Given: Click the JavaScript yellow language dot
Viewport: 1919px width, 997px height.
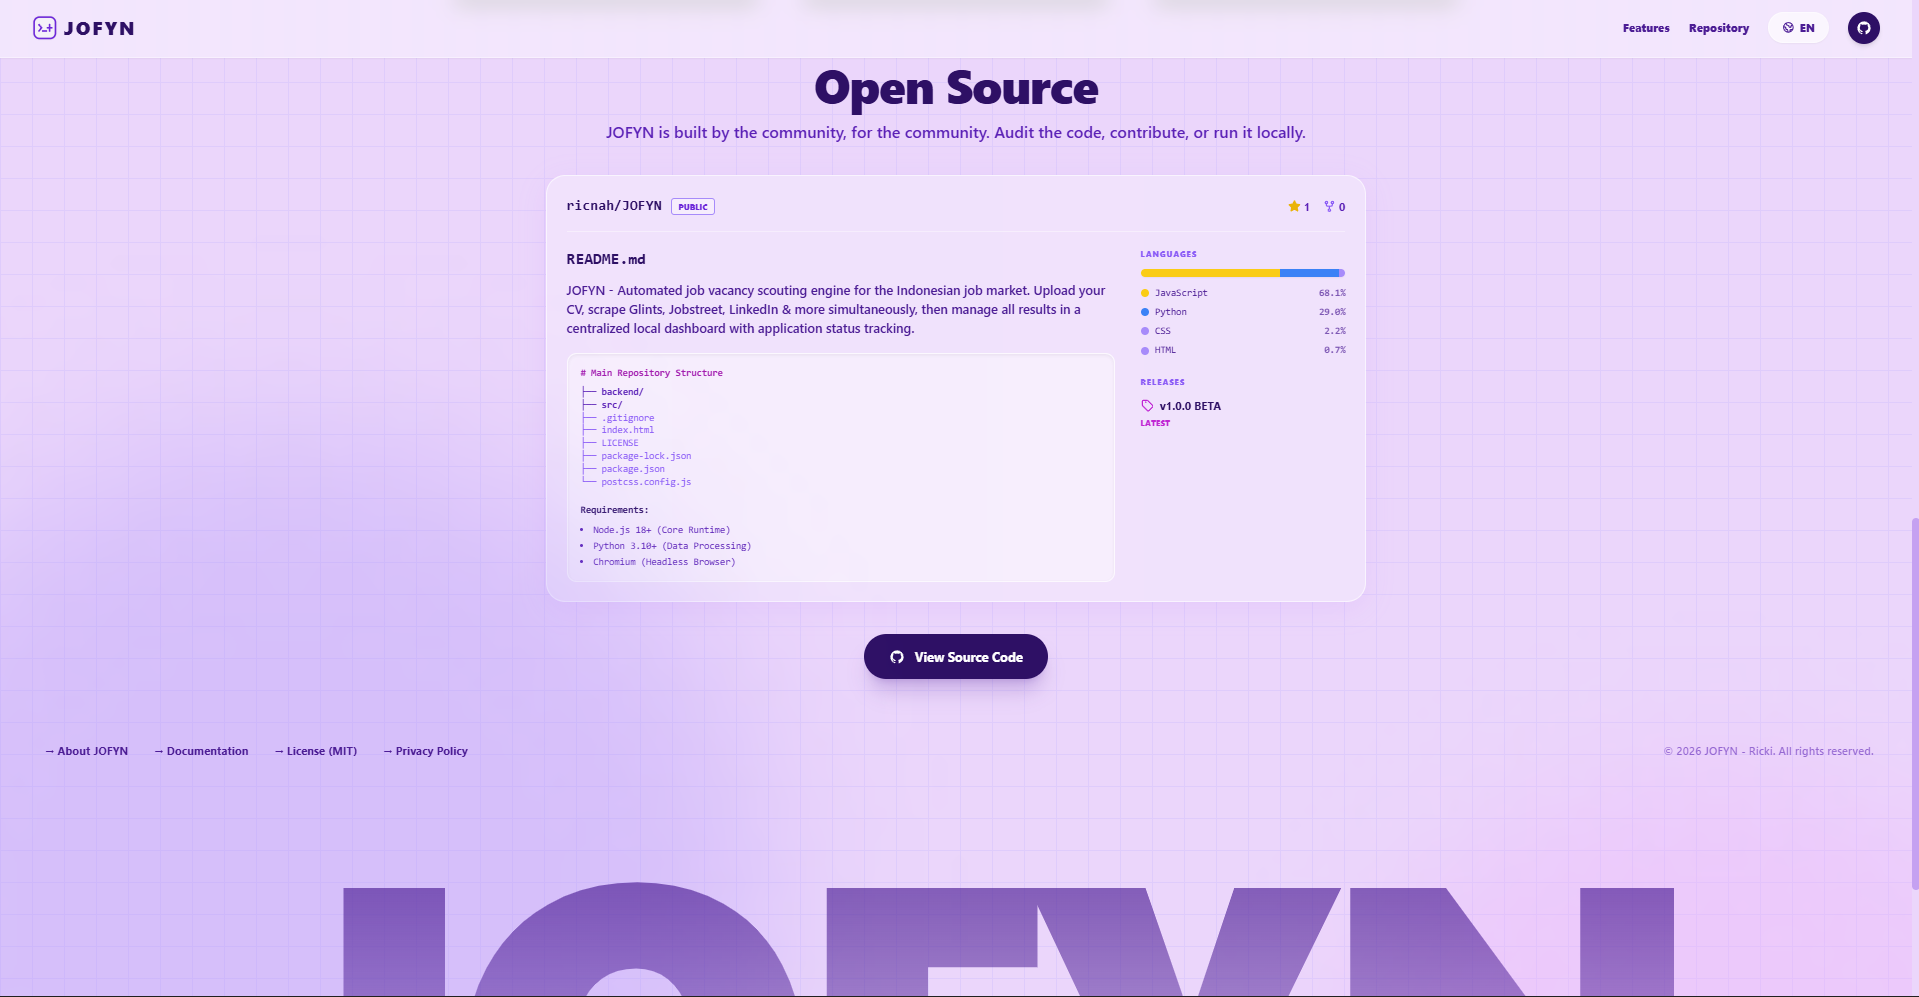Looking at the screenshot, I should (1145, 293).
